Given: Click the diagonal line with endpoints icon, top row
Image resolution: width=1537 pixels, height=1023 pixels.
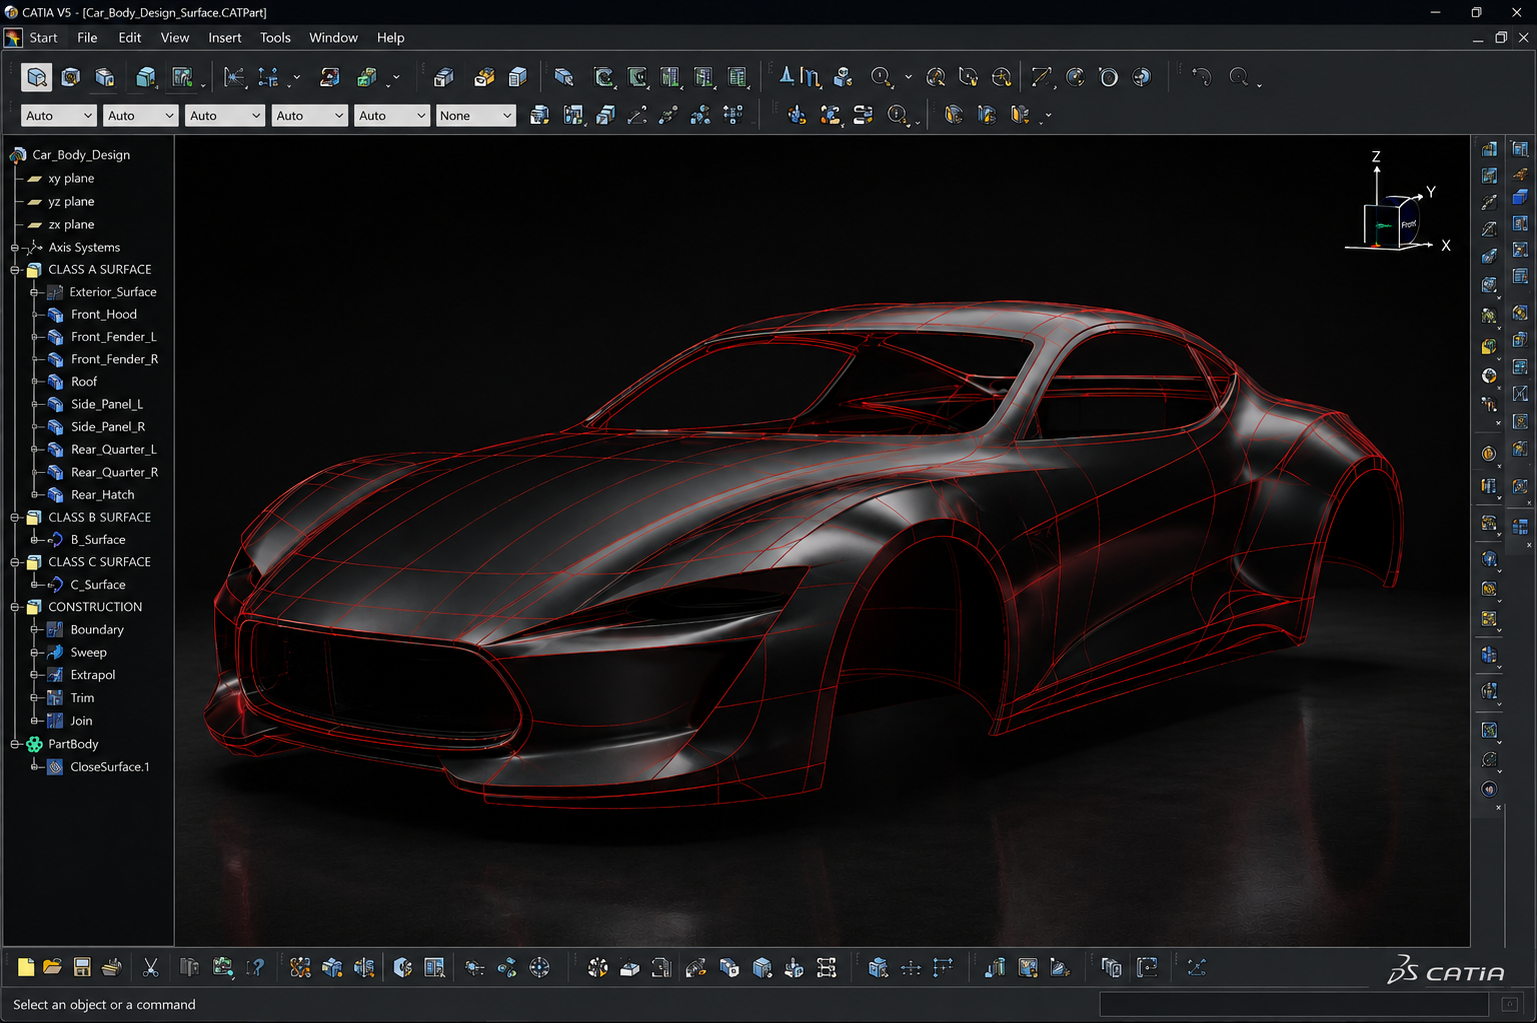Looking at the screenshot, I should (1041, 77).
